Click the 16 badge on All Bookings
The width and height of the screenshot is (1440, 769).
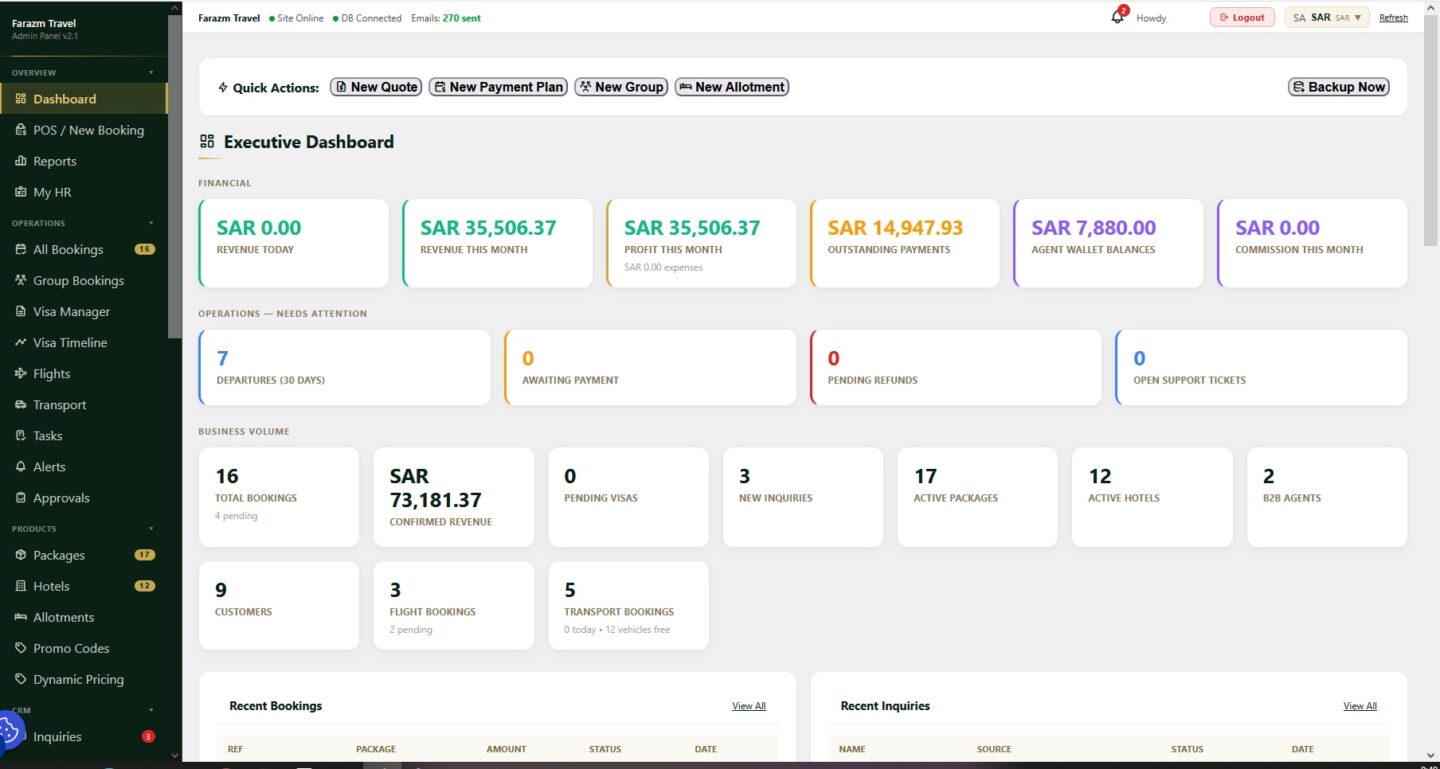[x=144, y=250]
